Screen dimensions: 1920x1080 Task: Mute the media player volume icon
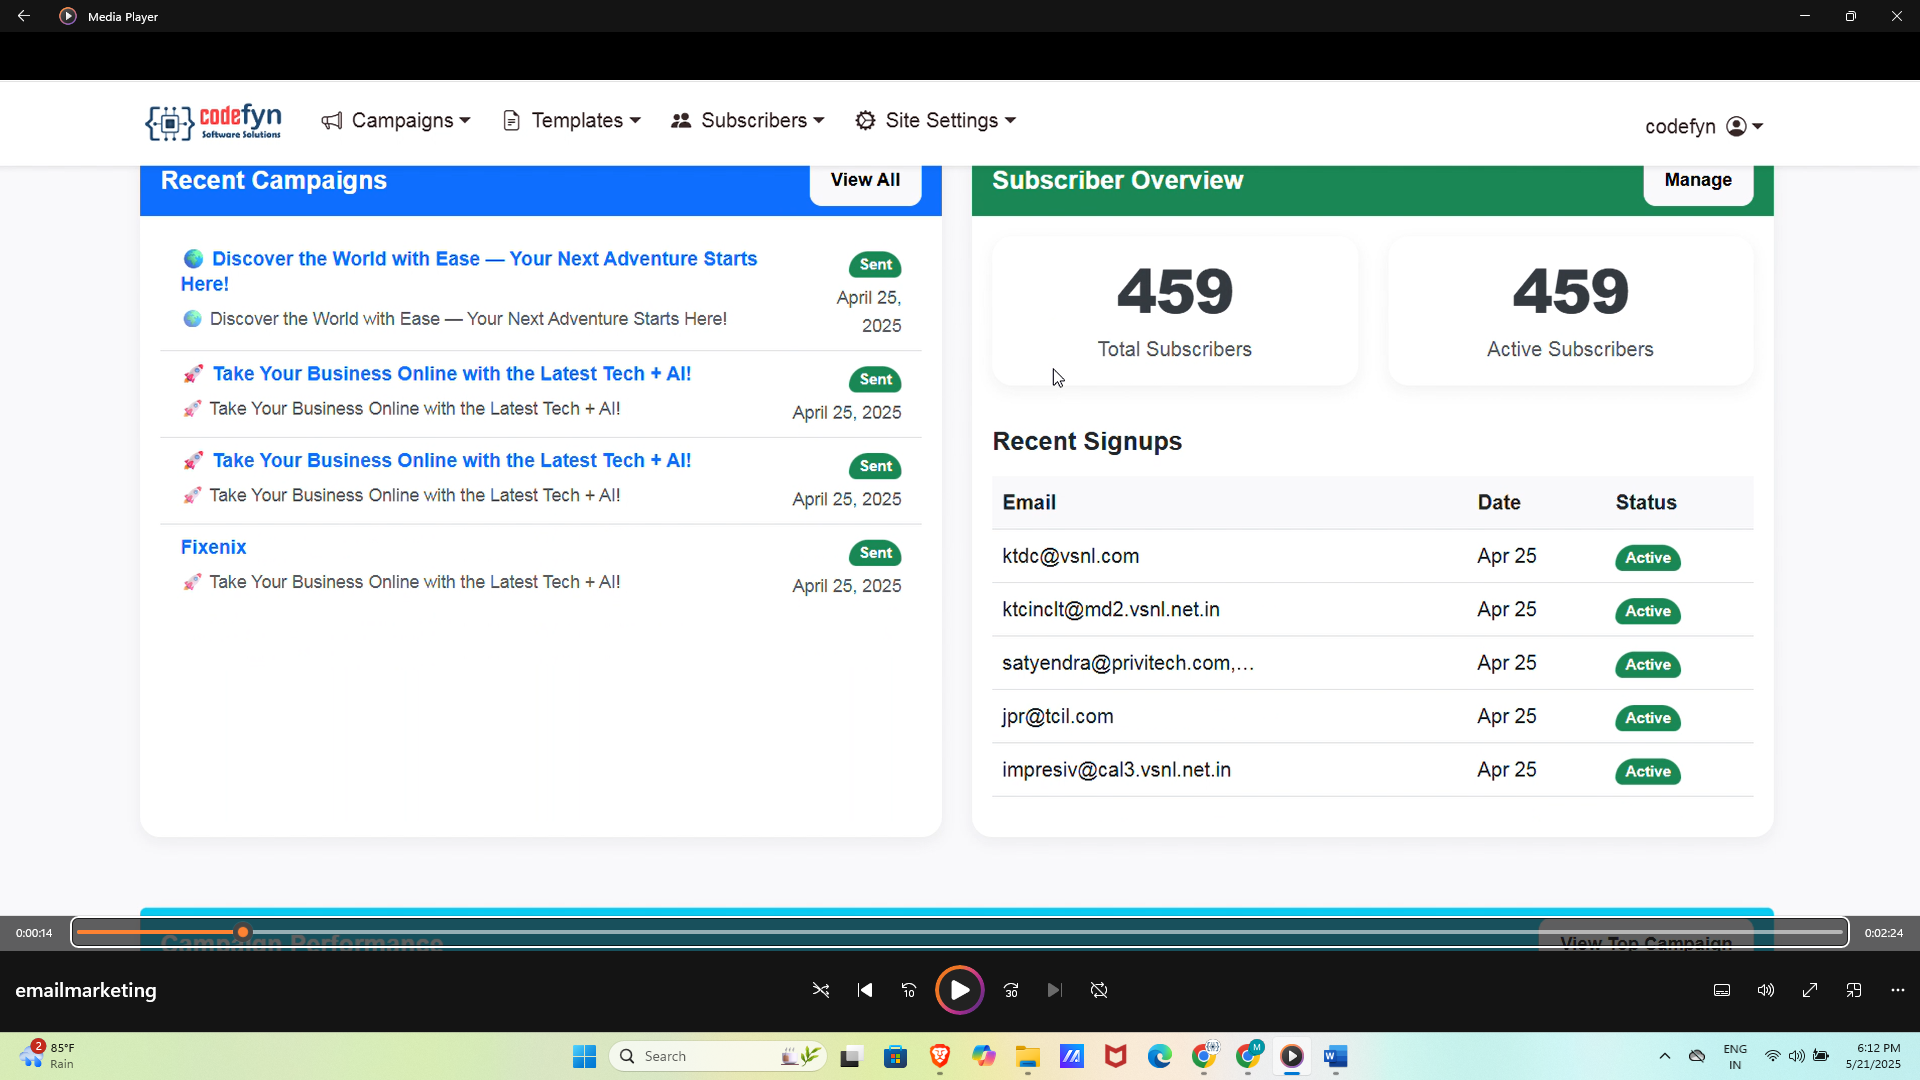[1766, 990]
